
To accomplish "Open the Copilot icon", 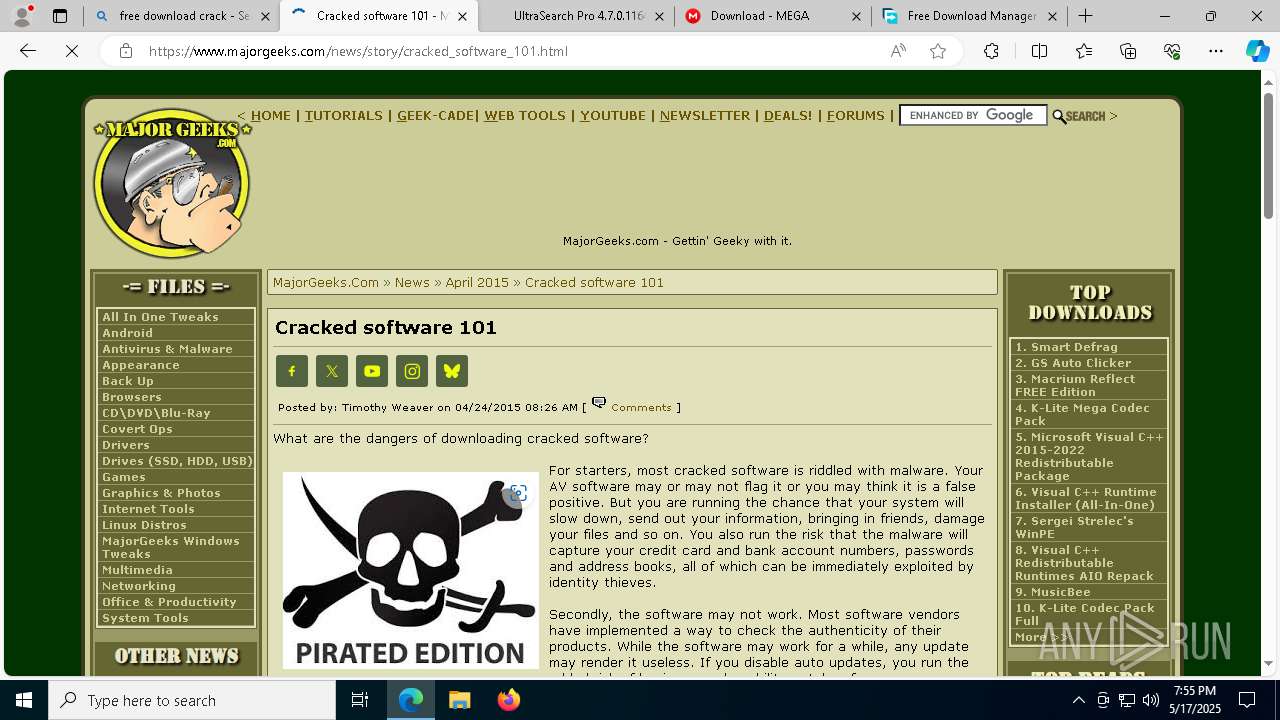I will (x=1257, y=51).
